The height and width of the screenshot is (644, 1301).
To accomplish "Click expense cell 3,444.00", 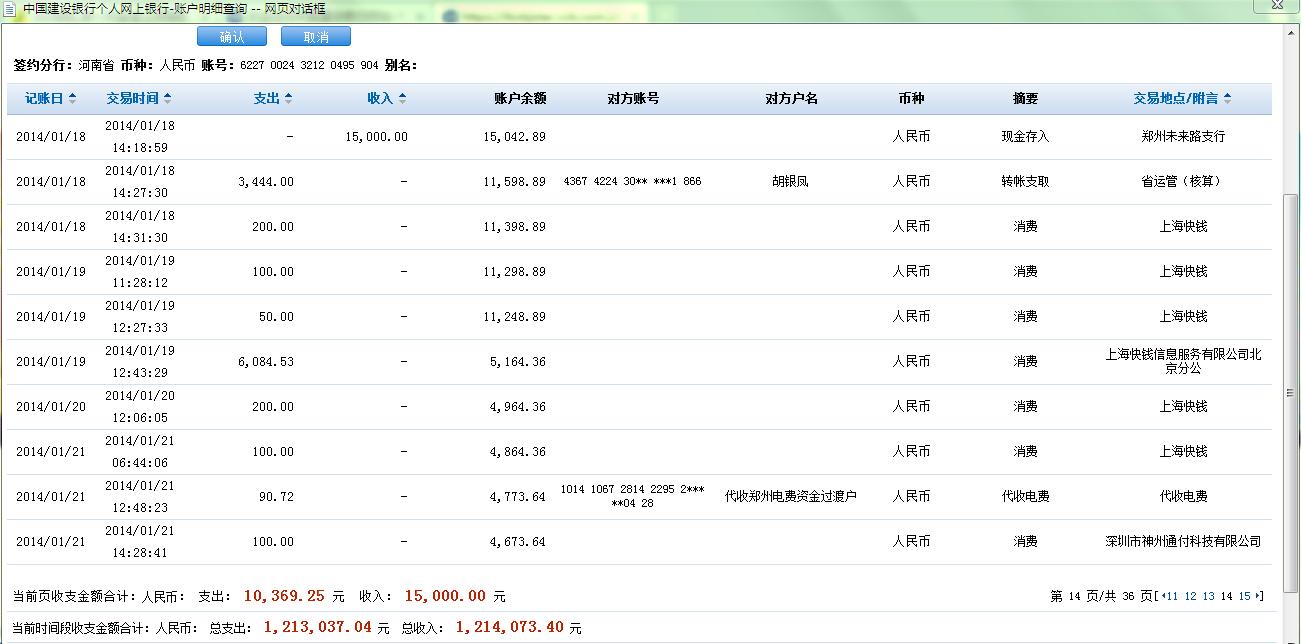I will click(x=266, y=182).
